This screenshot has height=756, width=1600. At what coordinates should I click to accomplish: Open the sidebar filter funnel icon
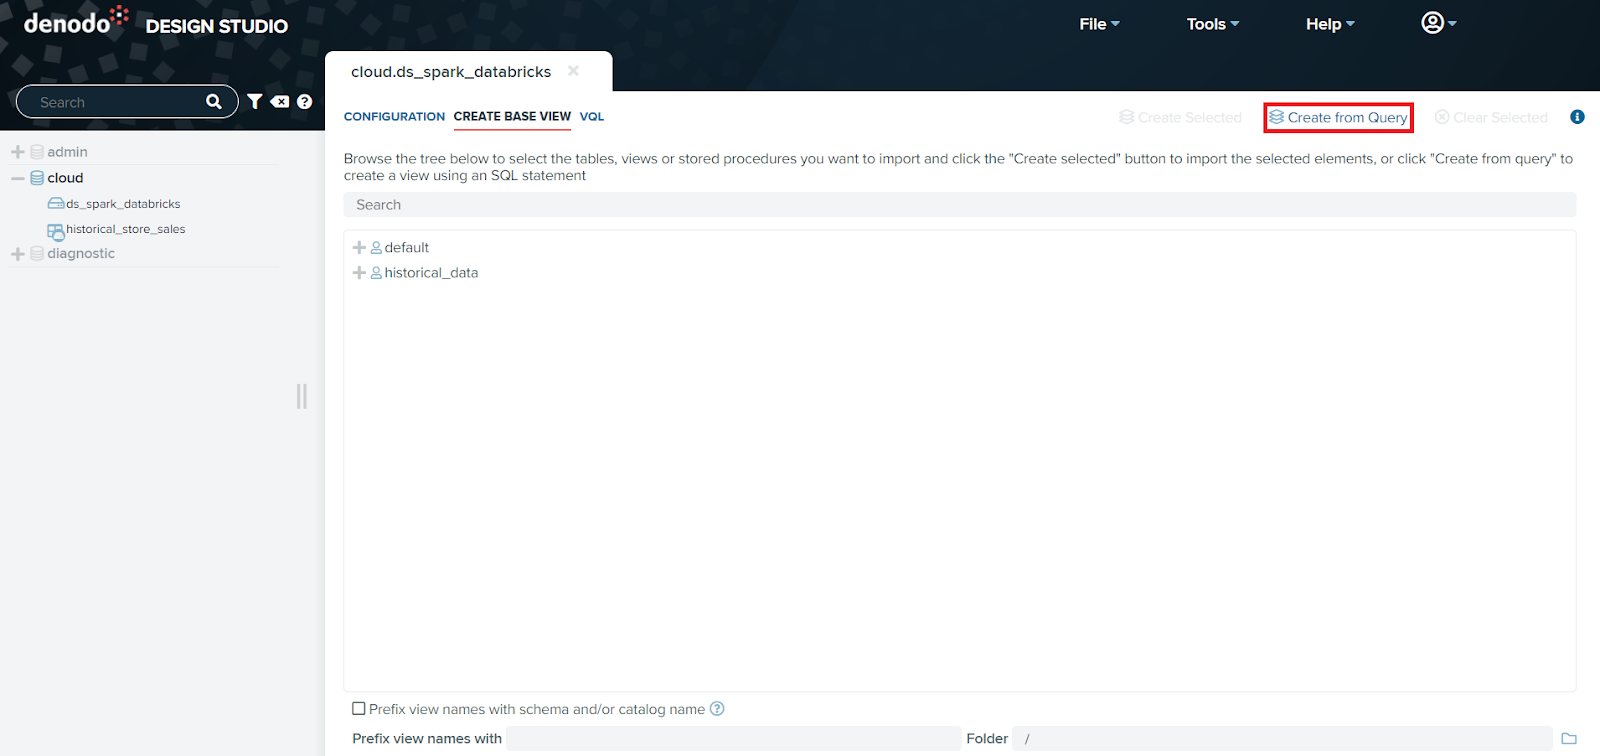pyautogui.click(x=255, y=102)
